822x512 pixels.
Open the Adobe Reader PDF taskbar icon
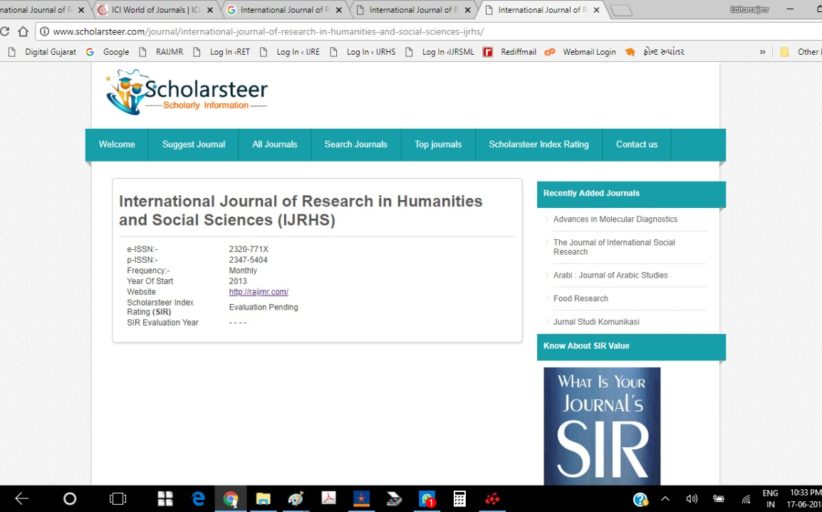(x=329, y=498)
